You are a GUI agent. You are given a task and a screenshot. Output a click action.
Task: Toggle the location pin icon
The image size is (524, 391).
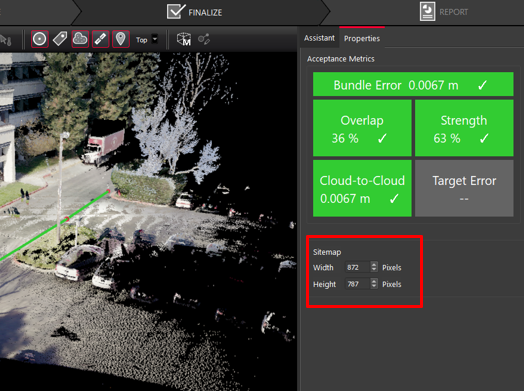[x=121, y=39]
